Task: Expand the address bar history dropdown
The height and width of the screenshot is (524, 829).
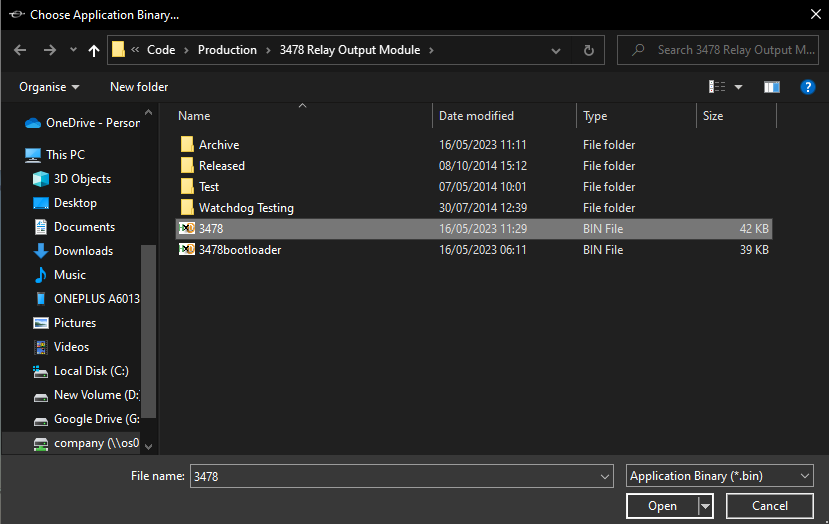Action: coord(556,51)
